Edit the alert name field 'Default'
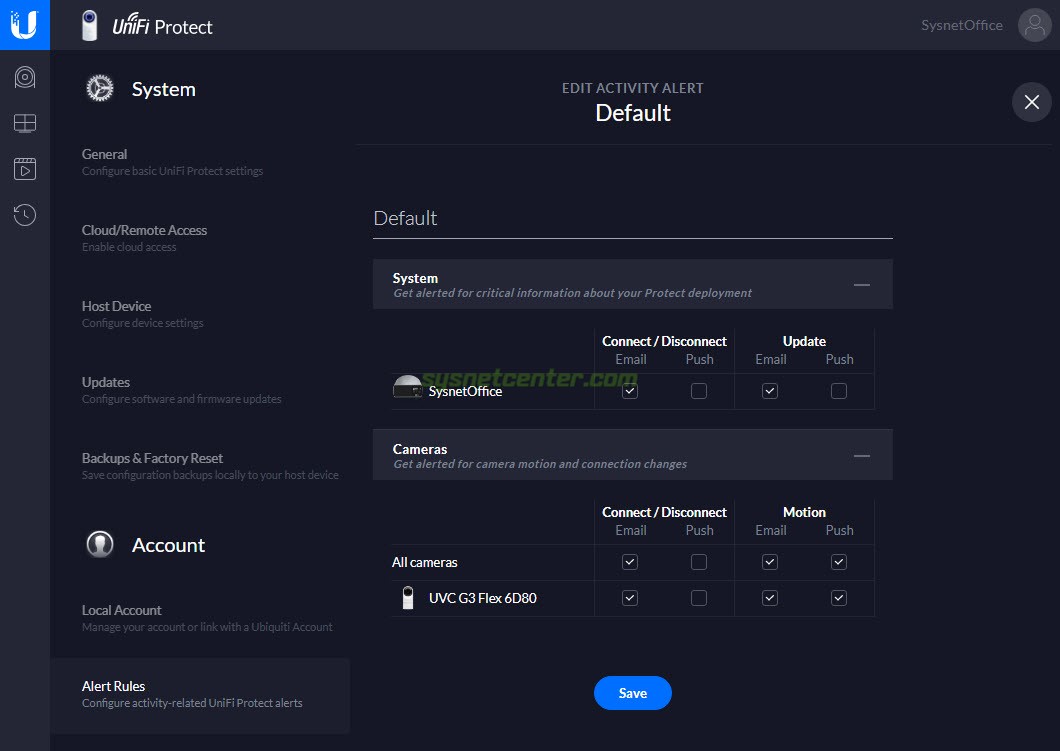The width and height of the screenshot is (1060, 751). click(x=633, y=218)
